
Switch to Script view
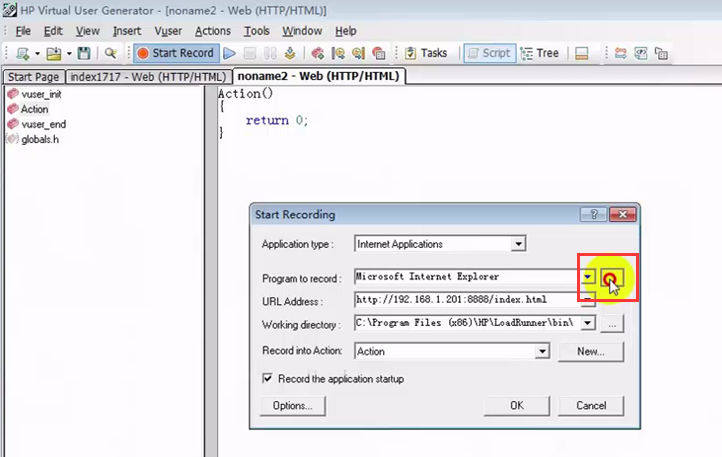[x=489, y=53]
